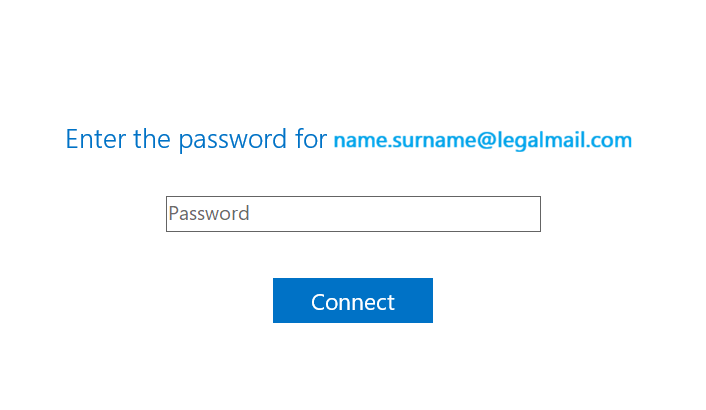Select the empty password entry box
This screenshot has height=410, width=706.
click(x=353, y=214)
